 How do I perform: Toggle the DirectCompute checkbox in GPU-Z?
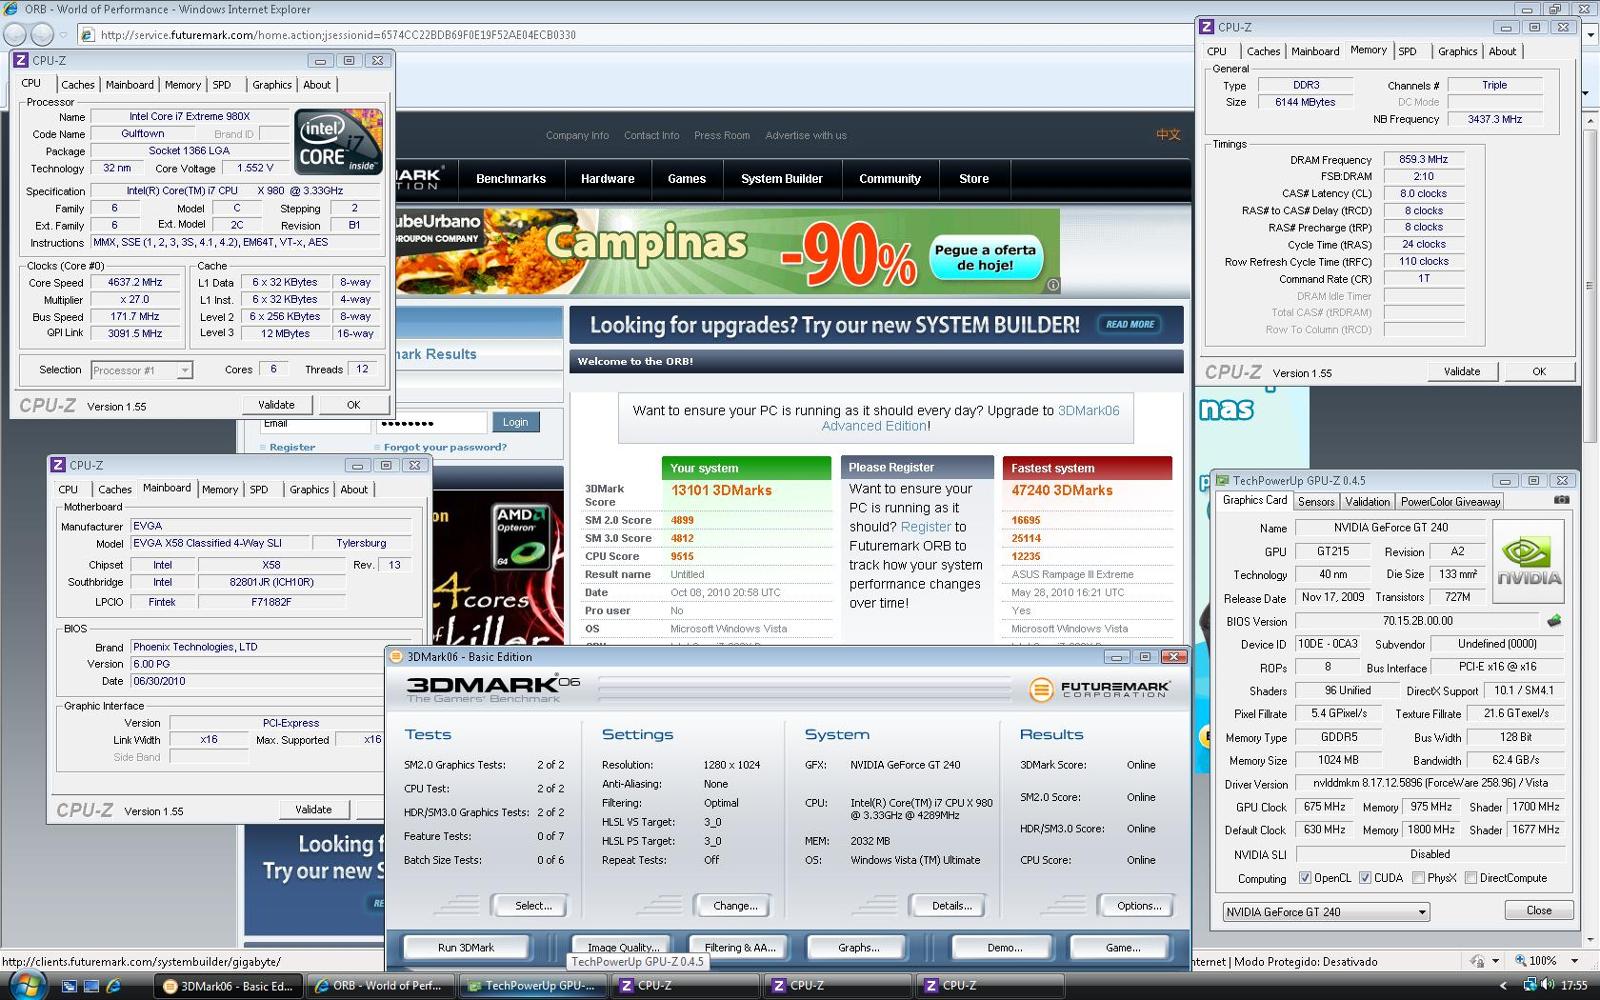click(1471, 878)
